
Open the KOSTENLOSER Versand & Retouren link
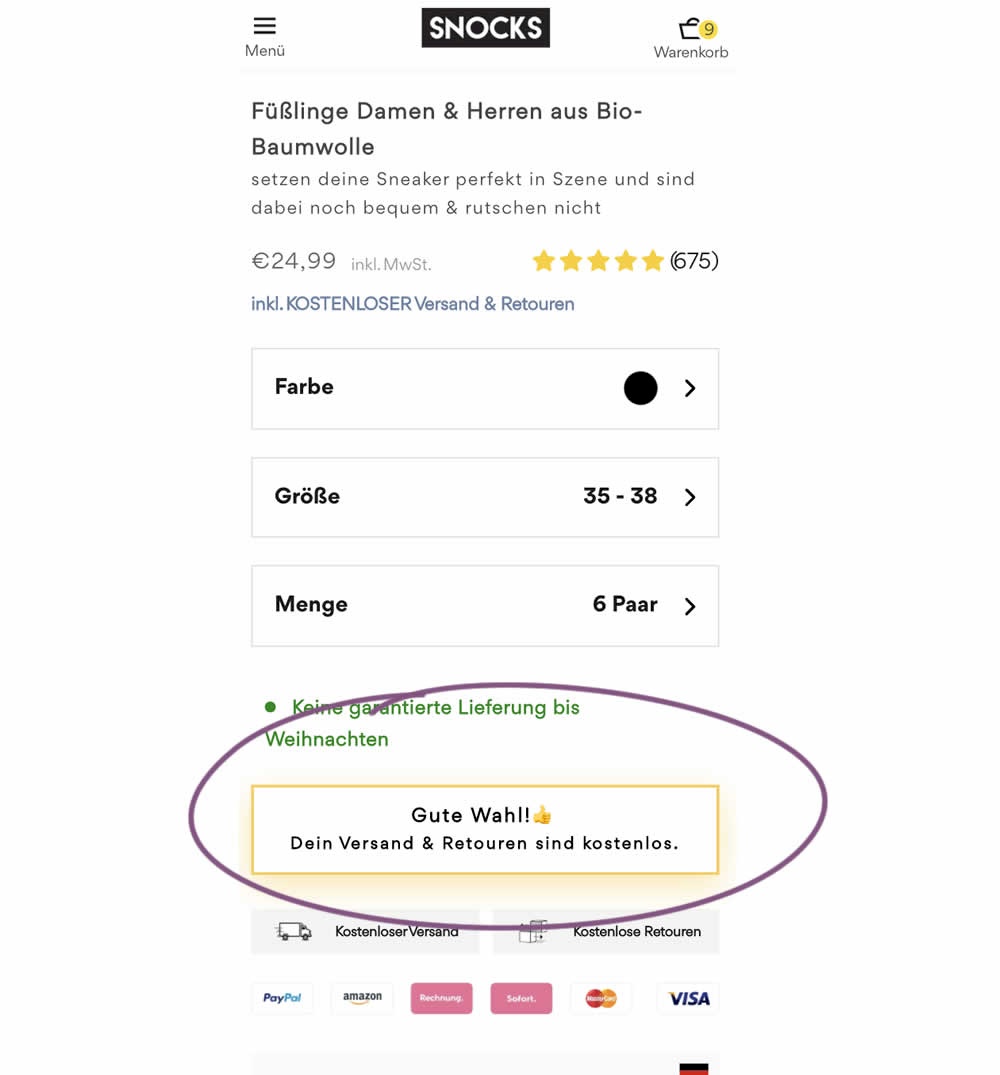coord(413,304)
